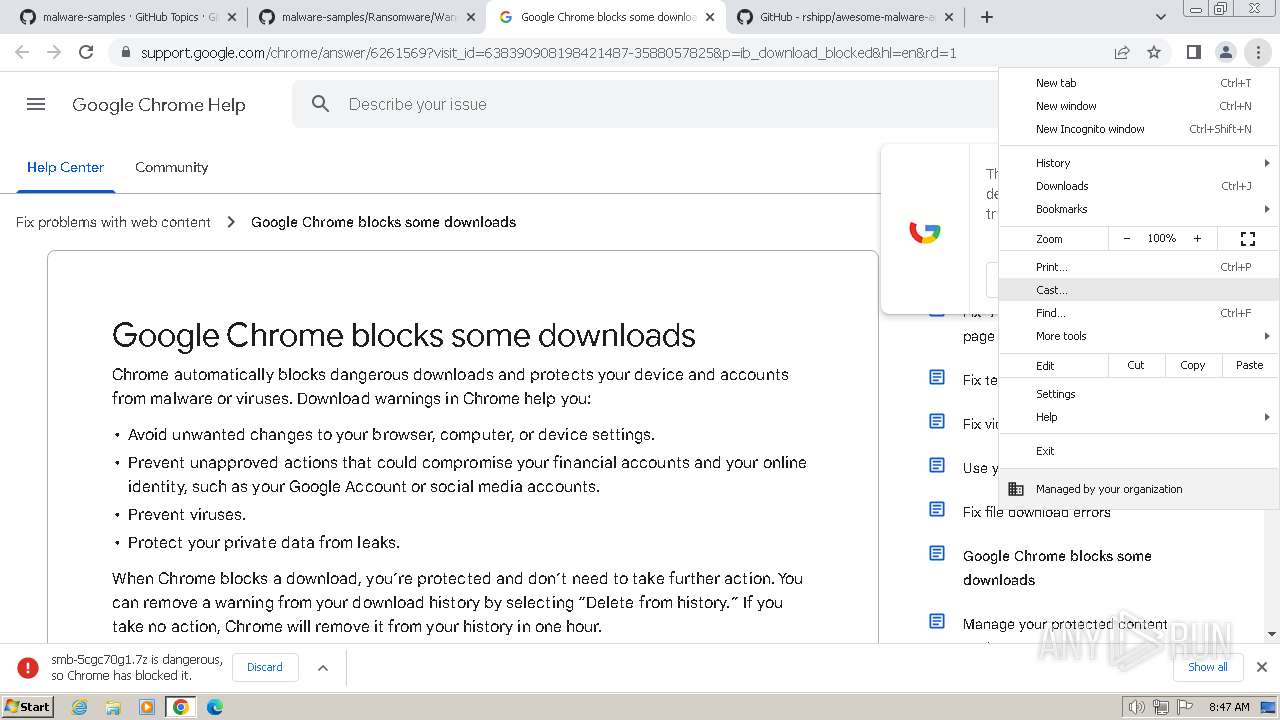This screenshot has height=720, width=1280.
Task: Click Copy in the Edit row
Action: [1193, 365]
